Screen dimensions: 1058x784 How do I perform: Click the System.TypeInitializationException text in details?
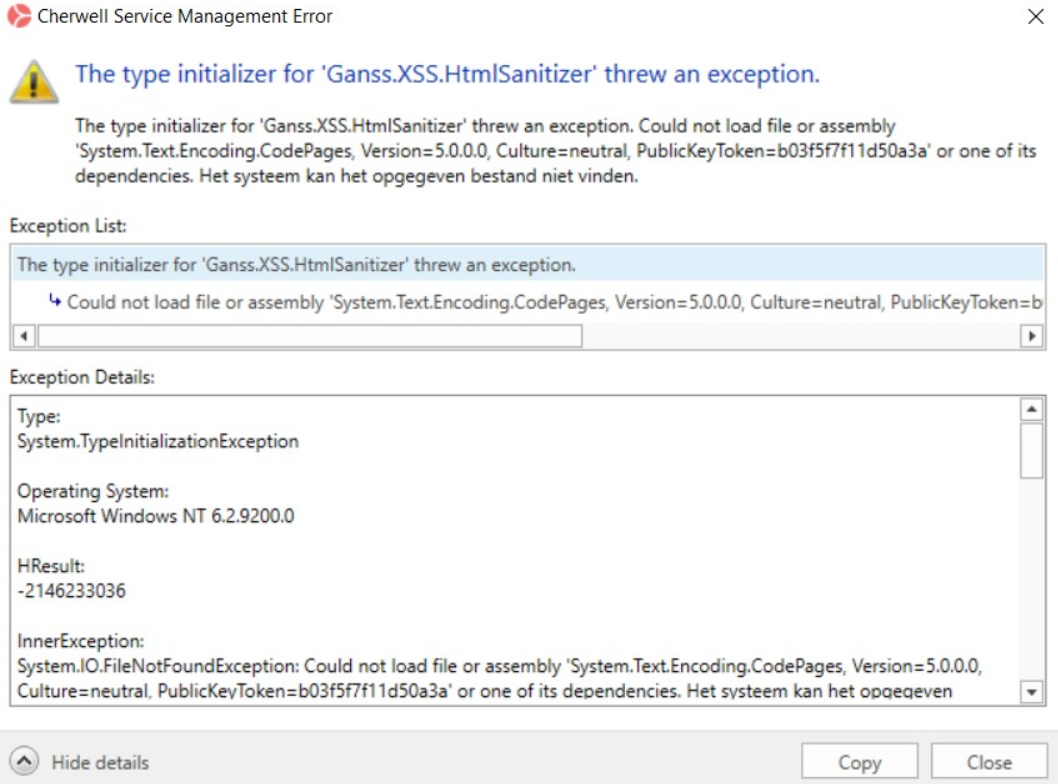[158, 441]
